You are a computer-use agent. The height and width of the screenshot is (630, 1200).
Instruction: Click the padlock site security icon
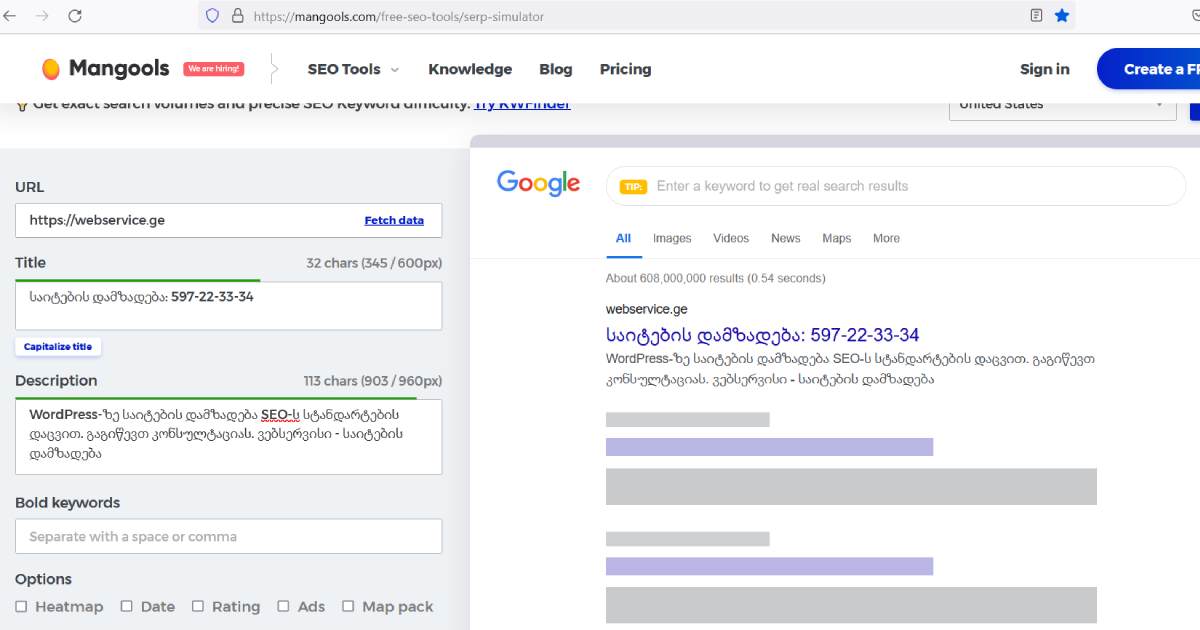click(237, 16)
